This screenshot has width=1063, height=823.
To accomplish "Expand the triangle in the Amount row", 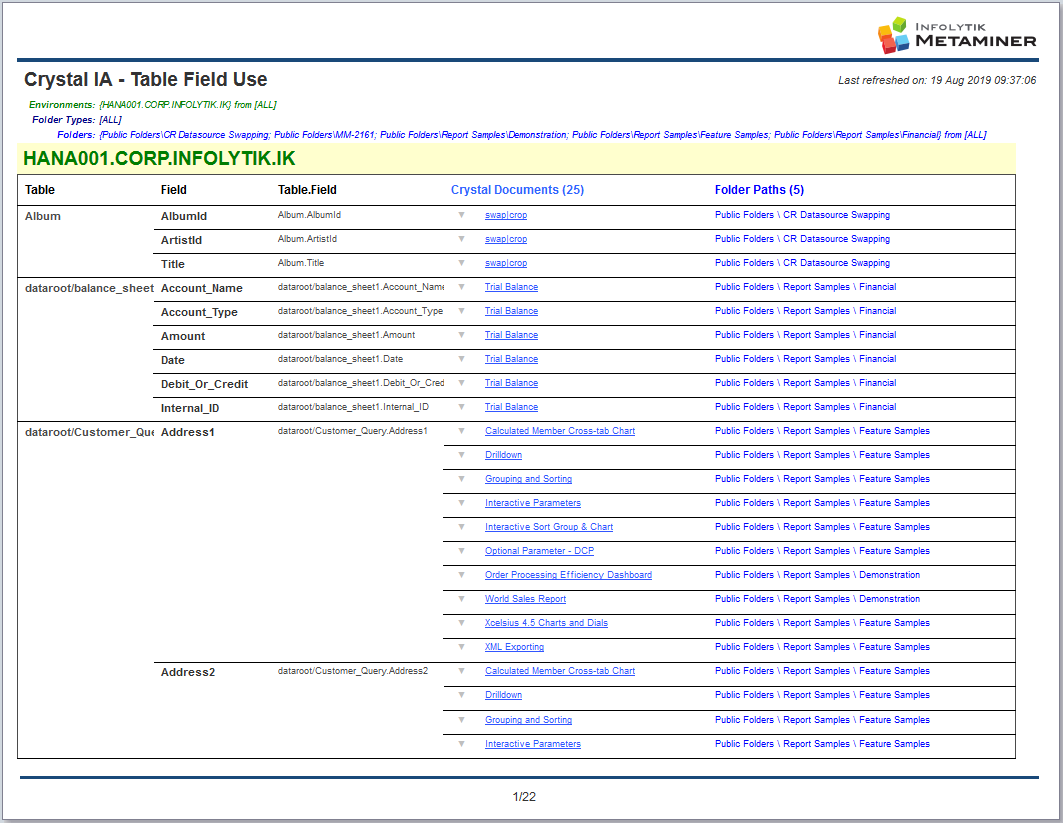I will (461, 335).
